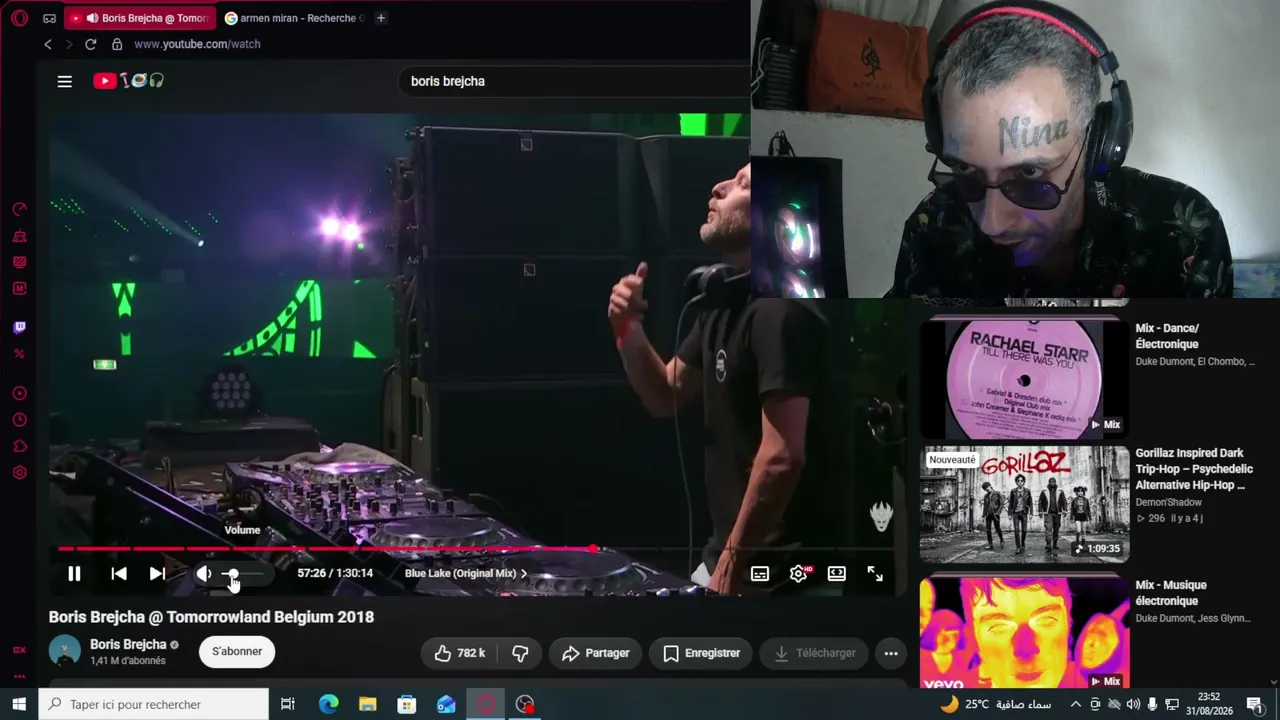
Task: Go back to the previous page
Action: click(48, 44)
